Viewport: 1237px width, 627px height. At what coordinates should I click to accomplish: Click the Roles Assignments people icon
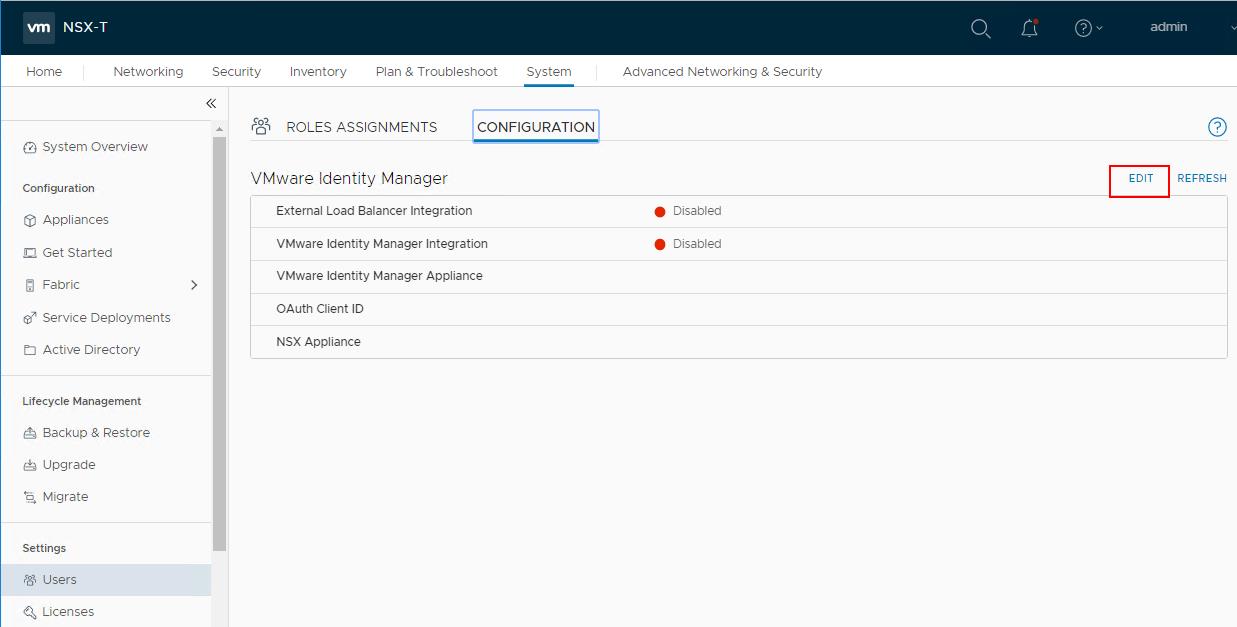click(261, 126)
